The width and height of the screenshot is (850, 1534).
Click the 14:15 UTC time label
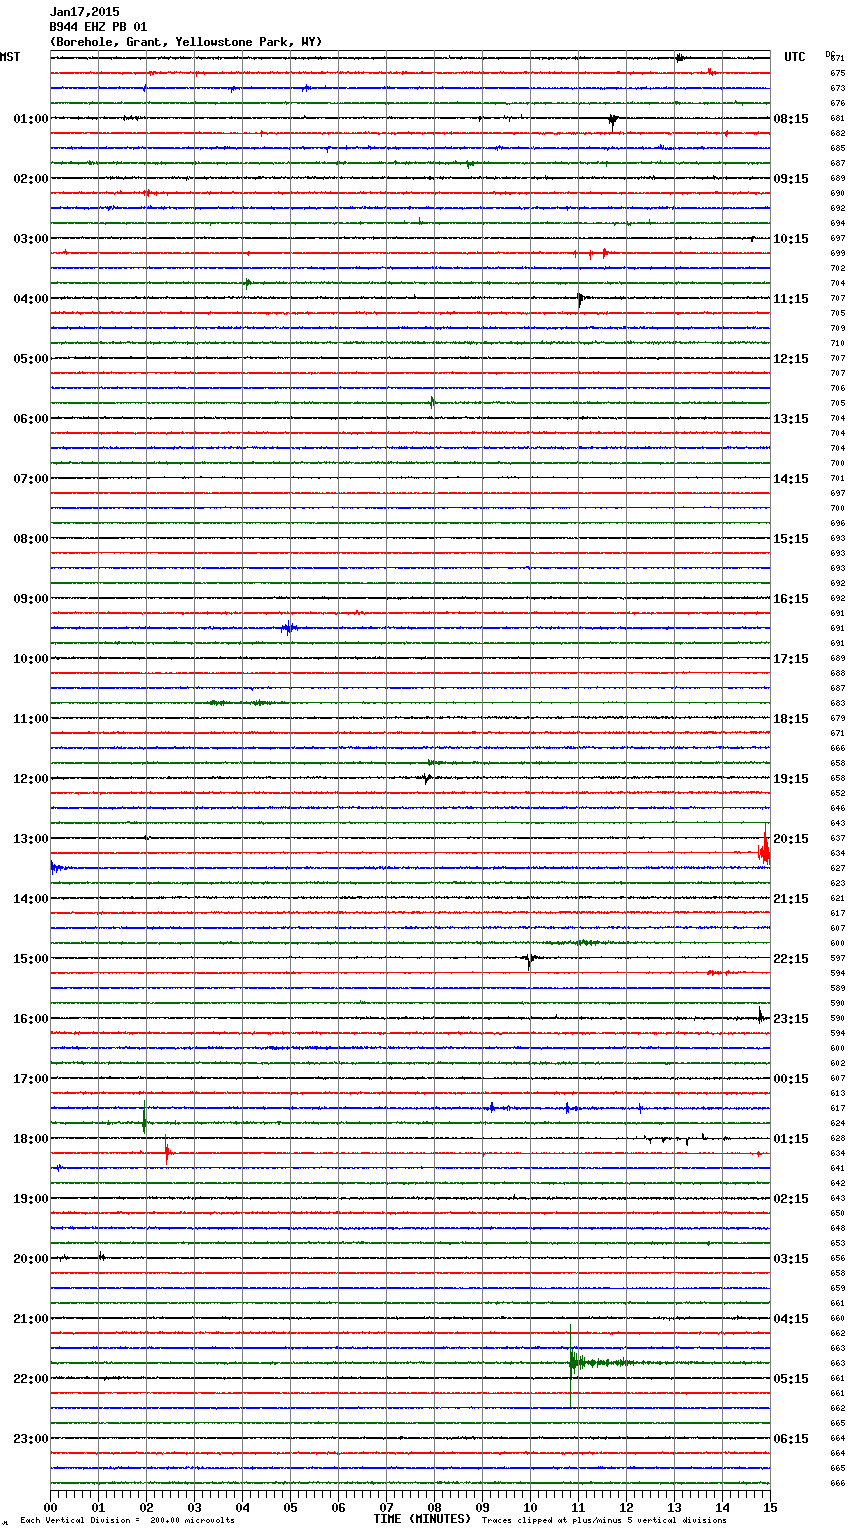click(x=791, y=478)
